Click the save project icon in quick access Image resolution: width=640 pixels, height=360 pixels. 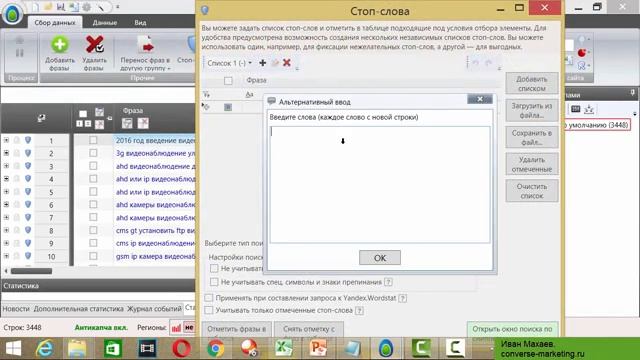(61, 7)
